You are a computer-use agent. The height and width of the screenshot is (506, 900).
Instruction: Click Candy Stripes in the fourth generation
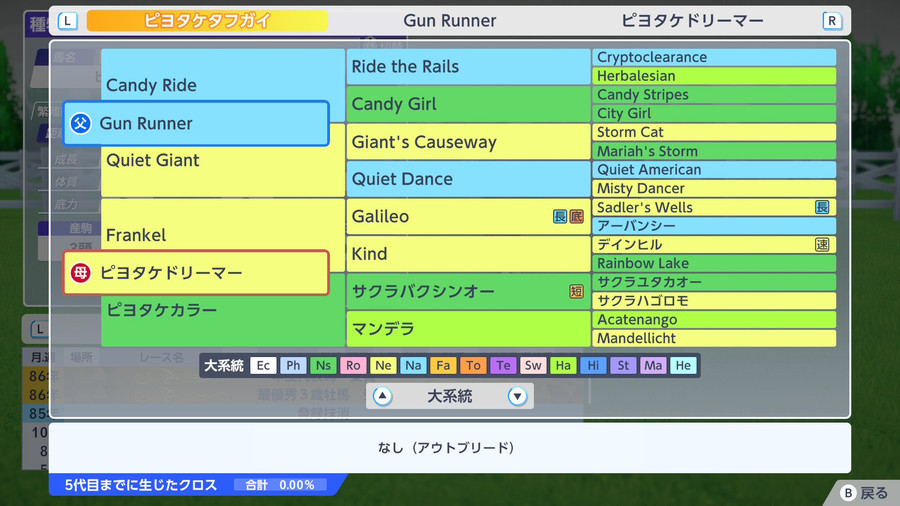(x=714, y=95)
